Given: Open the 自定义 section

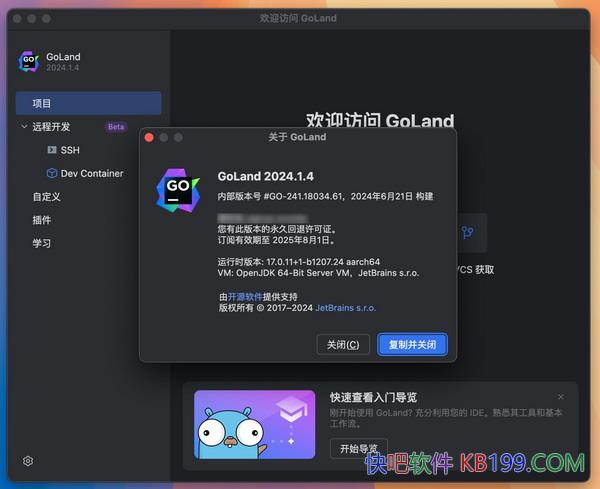Looking at the screenshot, I should point(46,197).
